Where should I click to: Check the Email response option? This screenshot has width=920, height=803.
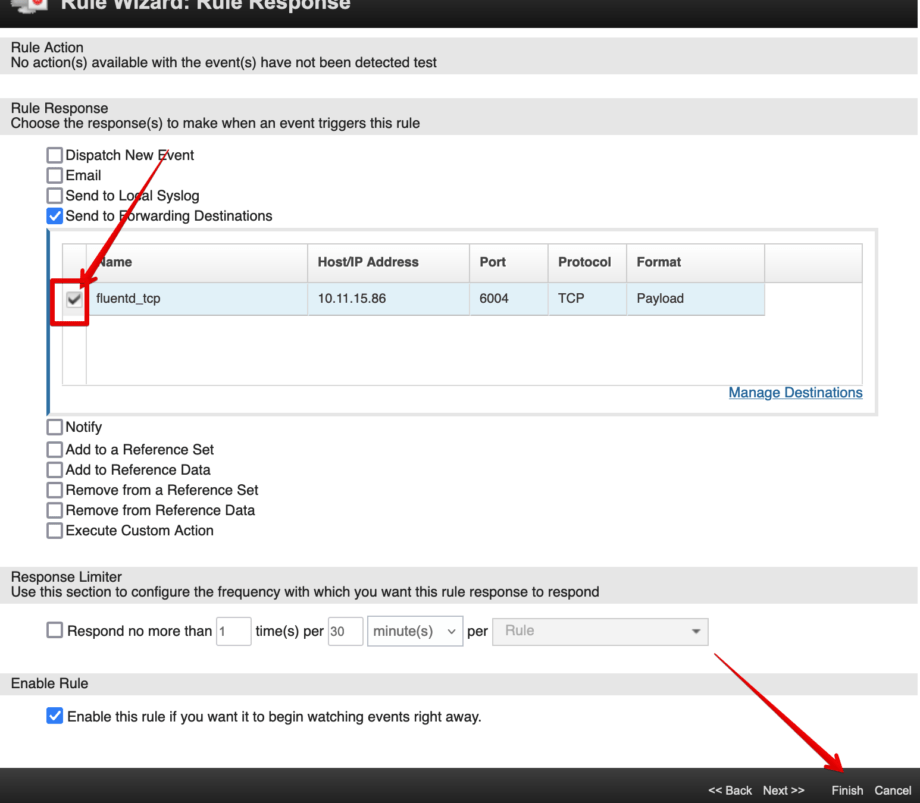click(54, 175)
